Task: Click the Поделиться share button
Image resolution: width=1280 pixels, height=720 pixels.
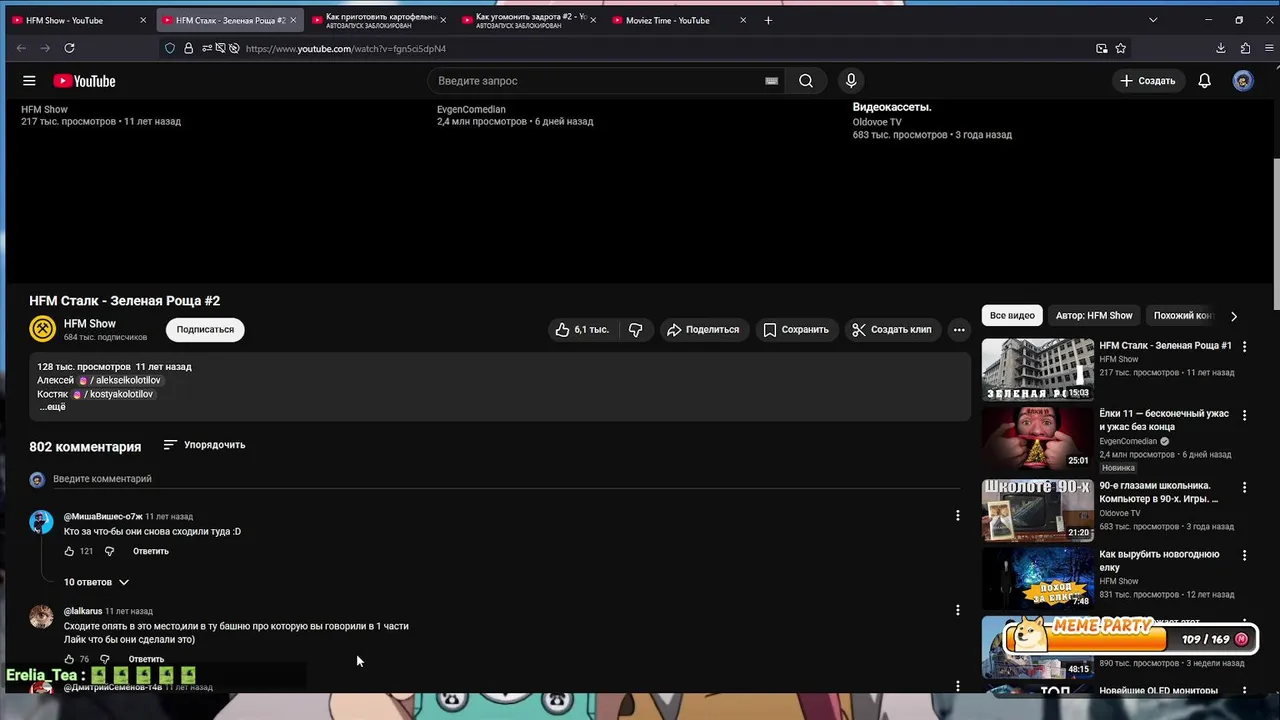Action: pos(703,329)
